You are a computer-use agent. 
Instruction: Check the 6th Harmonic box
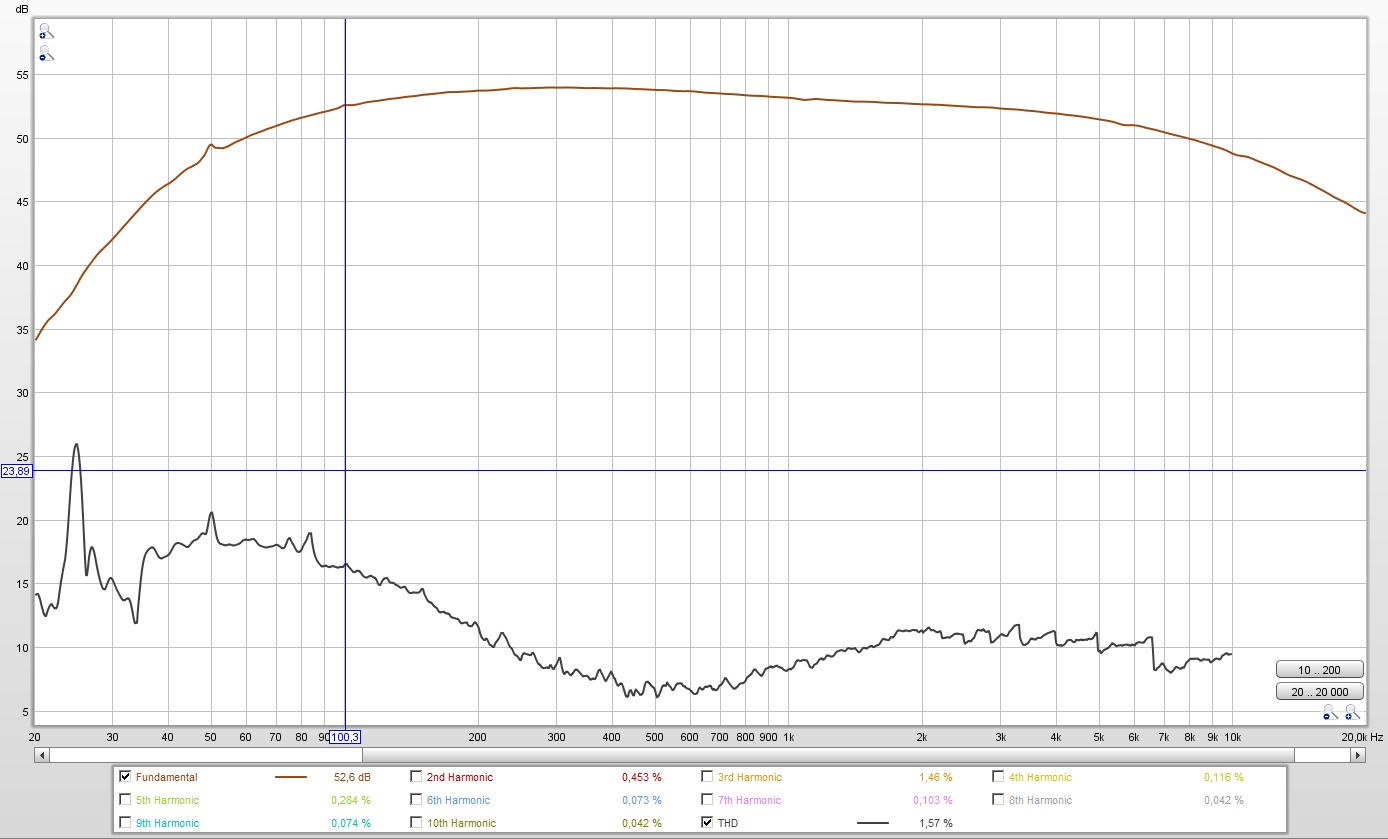[x=416, y=800]
